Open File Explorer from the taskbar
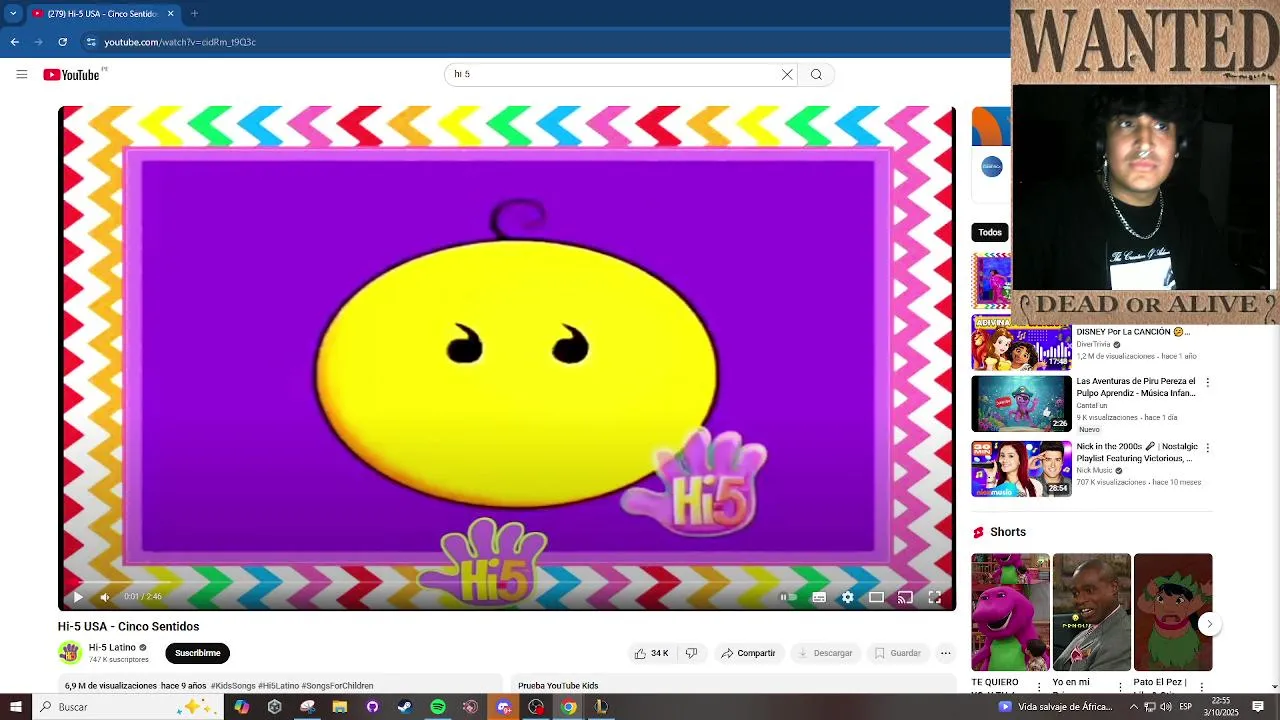This screenshot has height=720, width=1280. pos(340,707)
